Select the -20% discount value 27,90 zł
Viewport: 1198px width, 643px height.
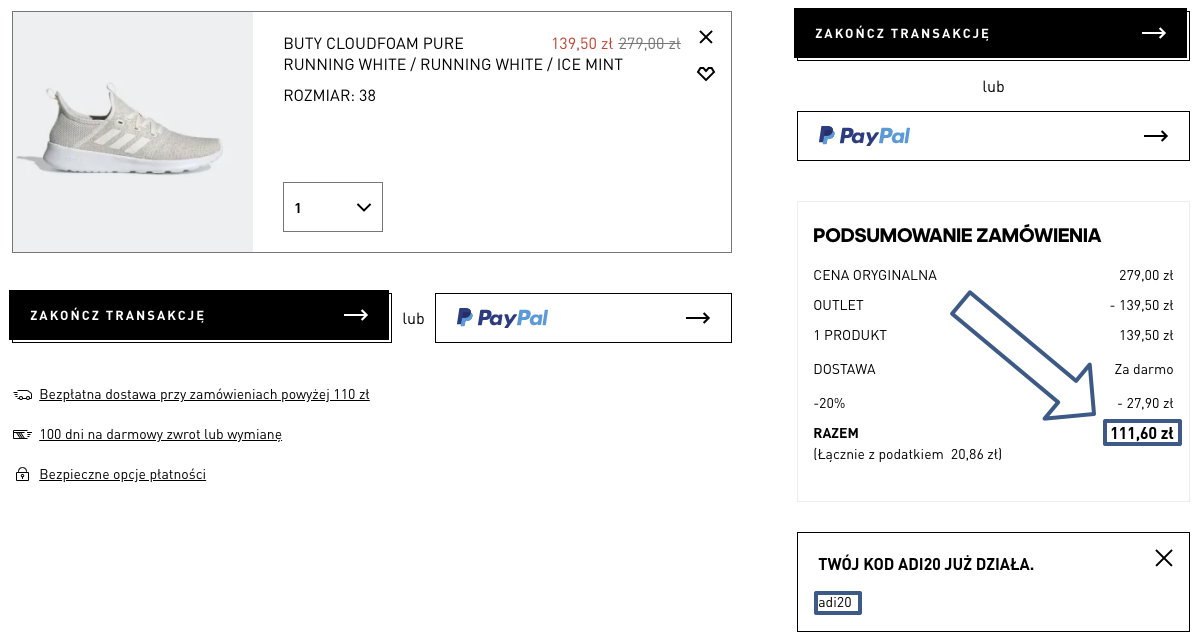pos(1145,403)
